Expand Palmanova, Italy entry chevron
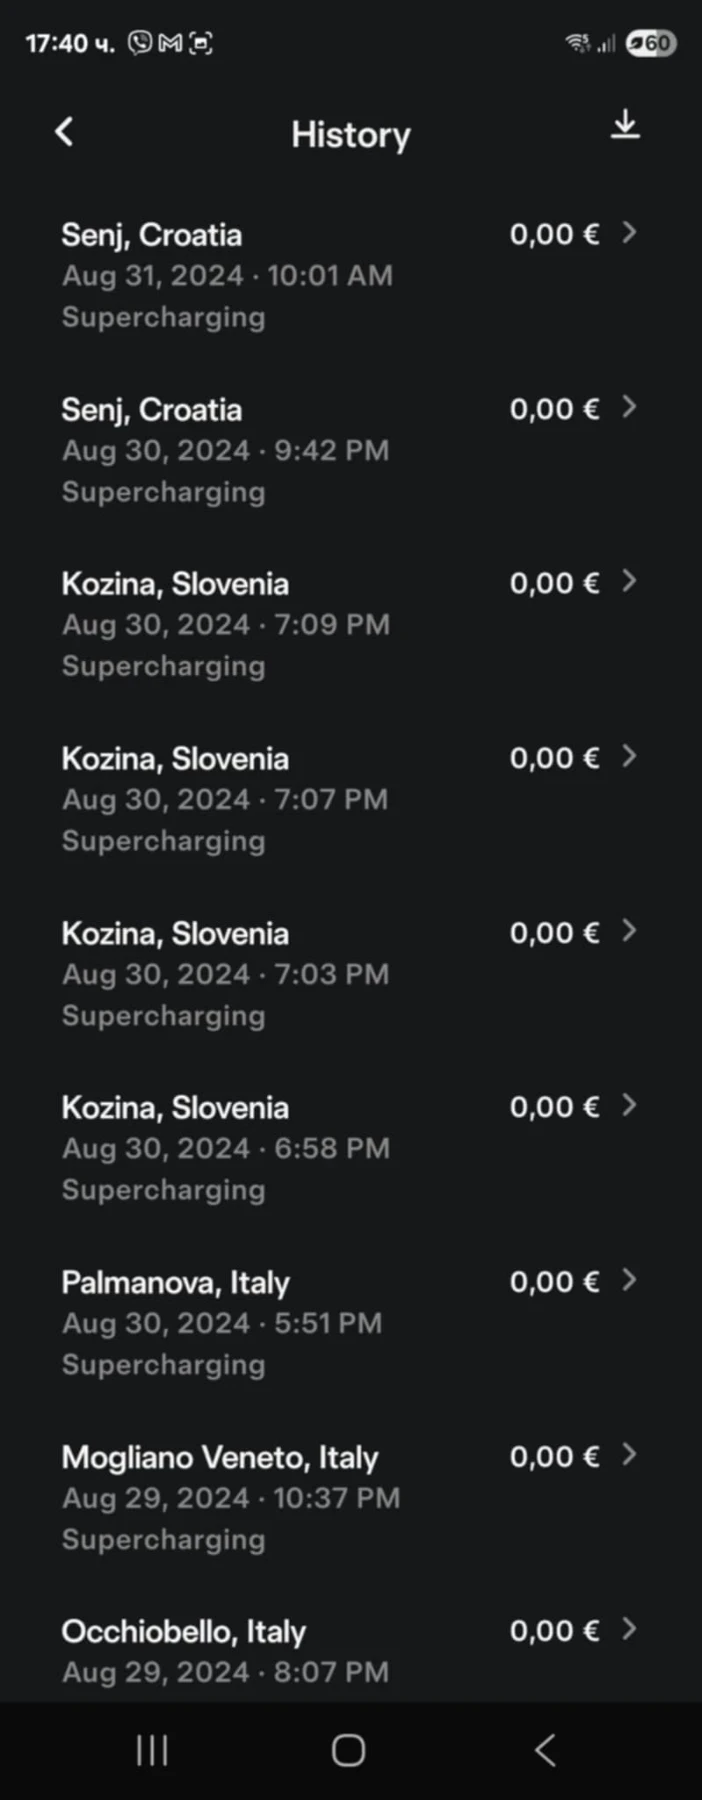 (x=629, y=1280)
